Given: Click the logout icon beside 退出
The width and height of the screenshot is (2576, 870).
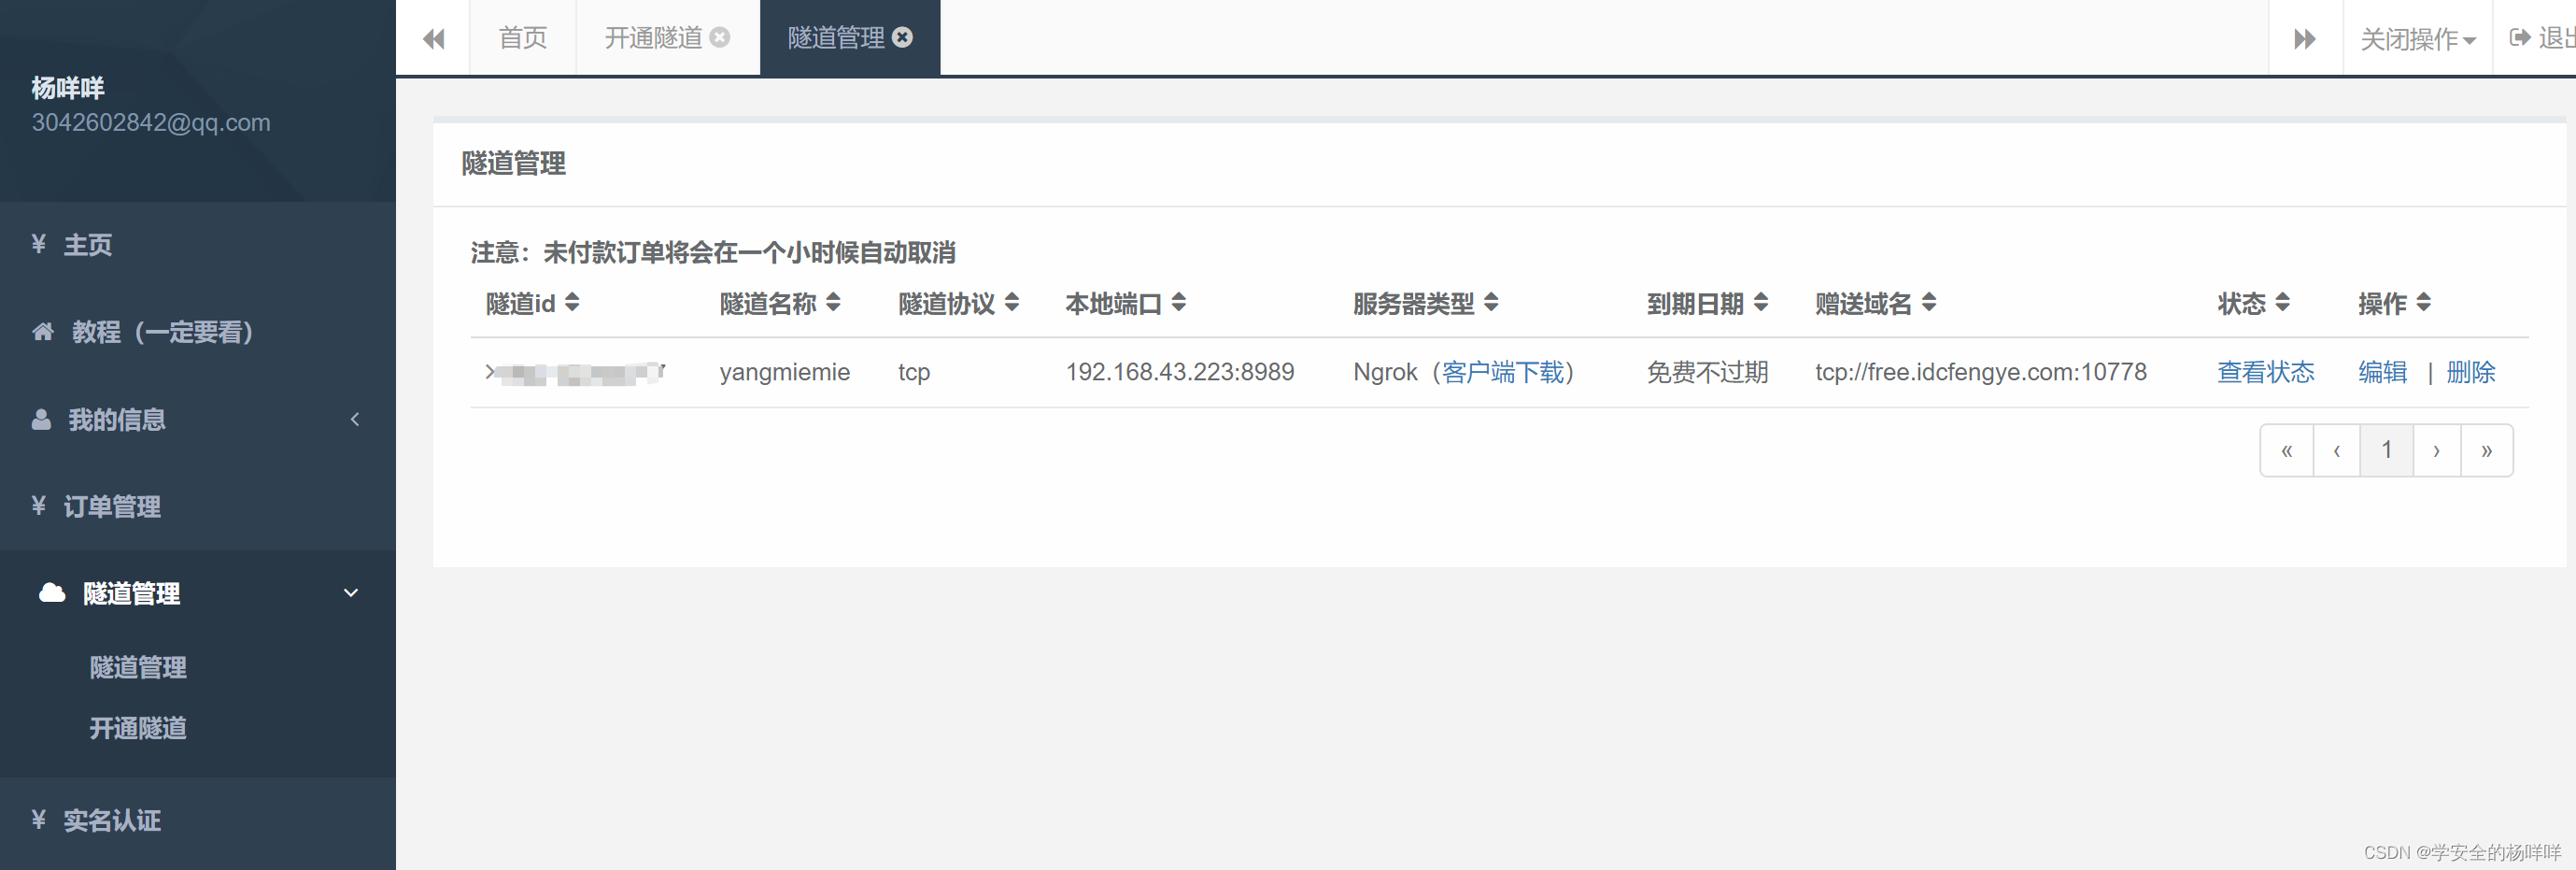Looking at the screenshot, I should coord(2519,38).
